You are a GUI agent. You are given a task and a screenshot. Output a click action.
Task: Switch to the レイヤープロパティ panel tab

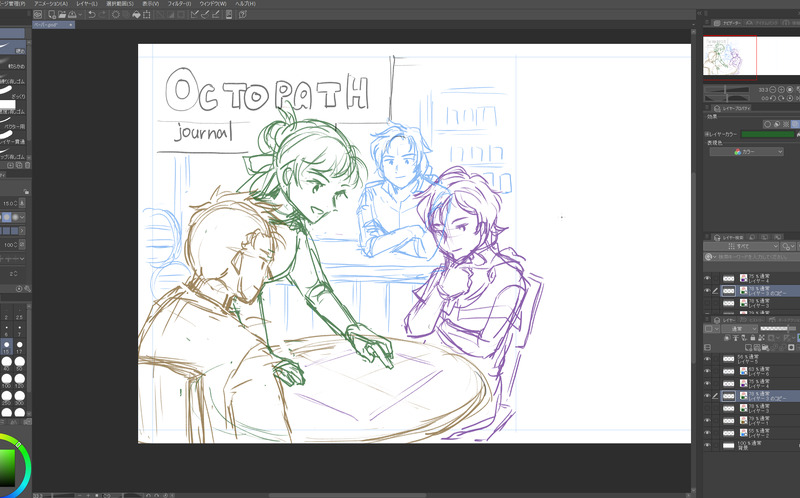click(732, 109)
